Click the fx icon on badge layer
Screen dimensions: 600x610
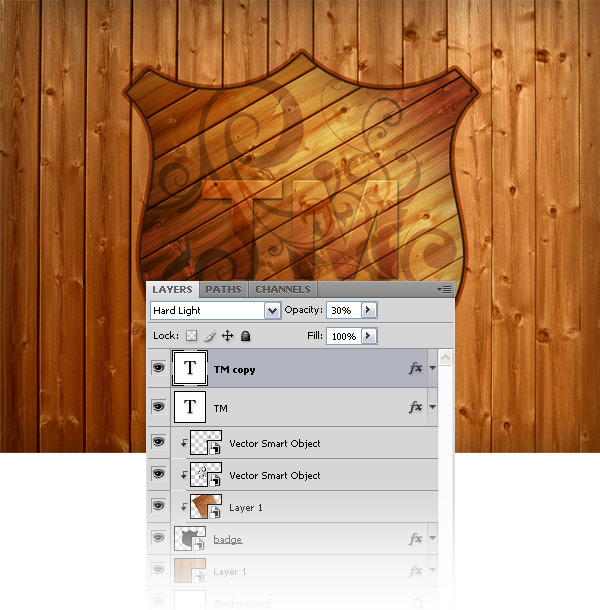coord(416,539)
